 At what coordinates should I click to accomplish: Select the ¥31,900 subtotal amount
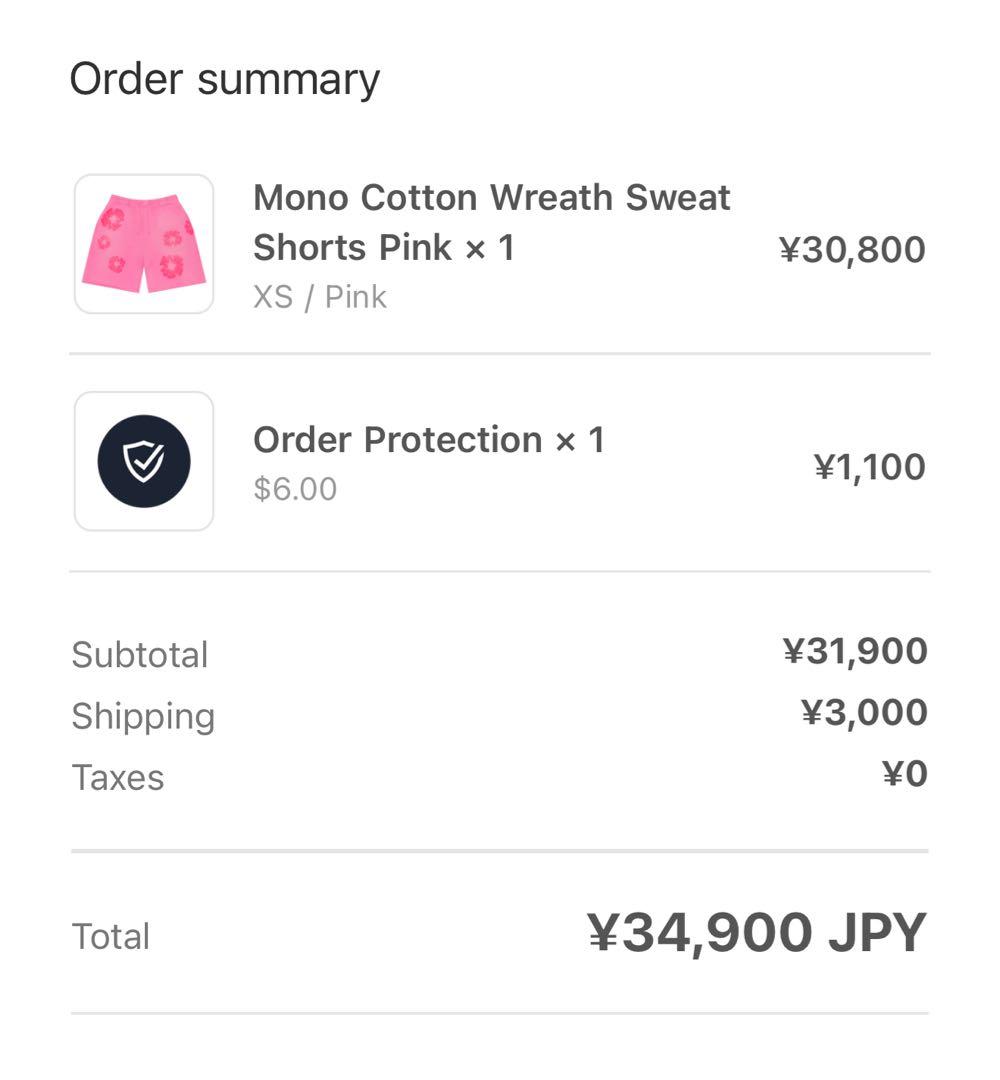[x=855, y=651]
